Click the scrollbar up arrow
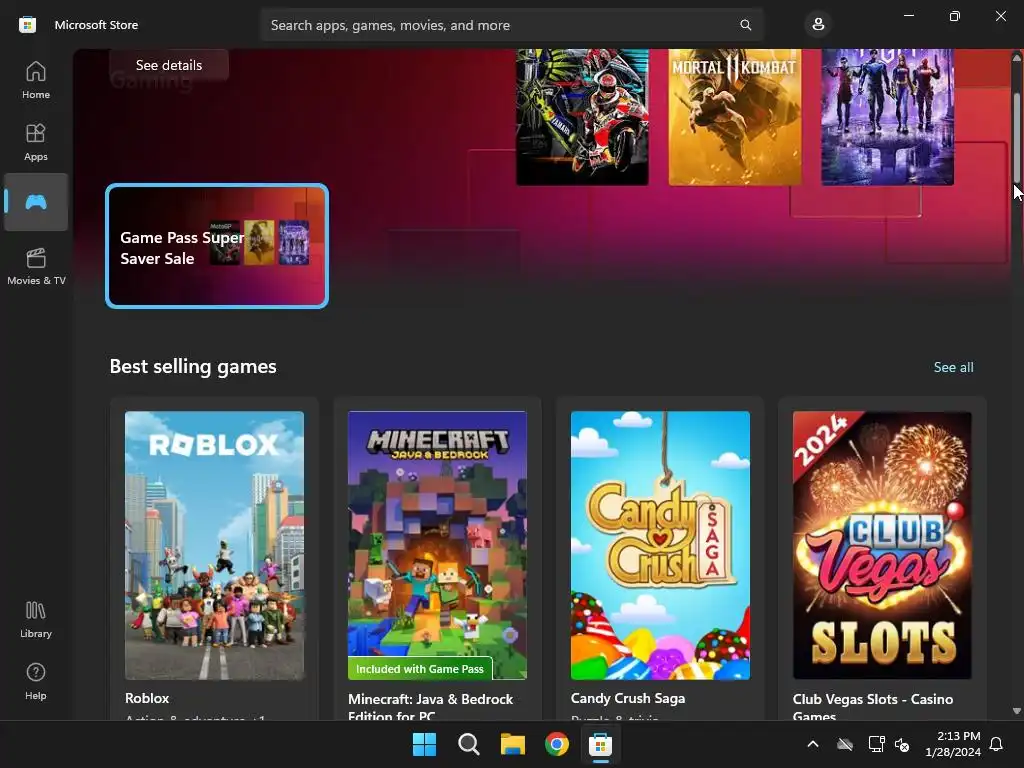Viewport: 1024px width, 768px height. (1016, 57)
